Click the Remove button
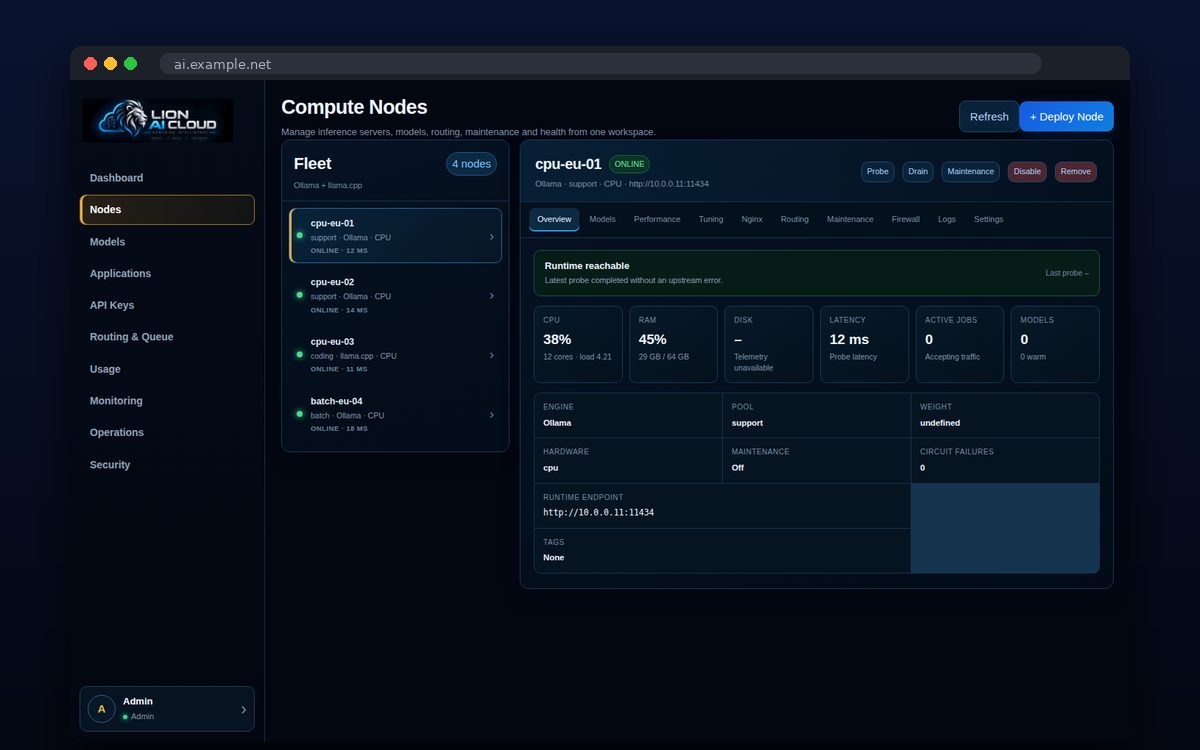 [1076, 172]
